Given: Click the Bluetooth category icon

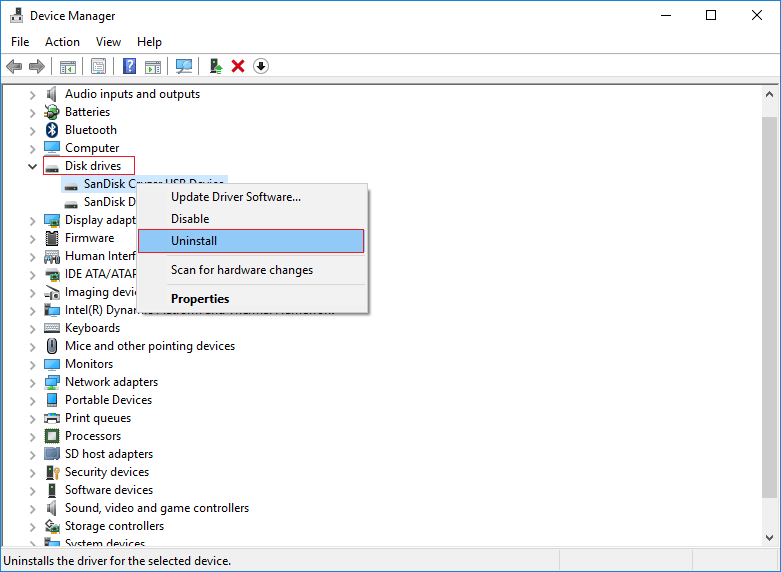Looking at the screenshot, I should pos(52,130).
